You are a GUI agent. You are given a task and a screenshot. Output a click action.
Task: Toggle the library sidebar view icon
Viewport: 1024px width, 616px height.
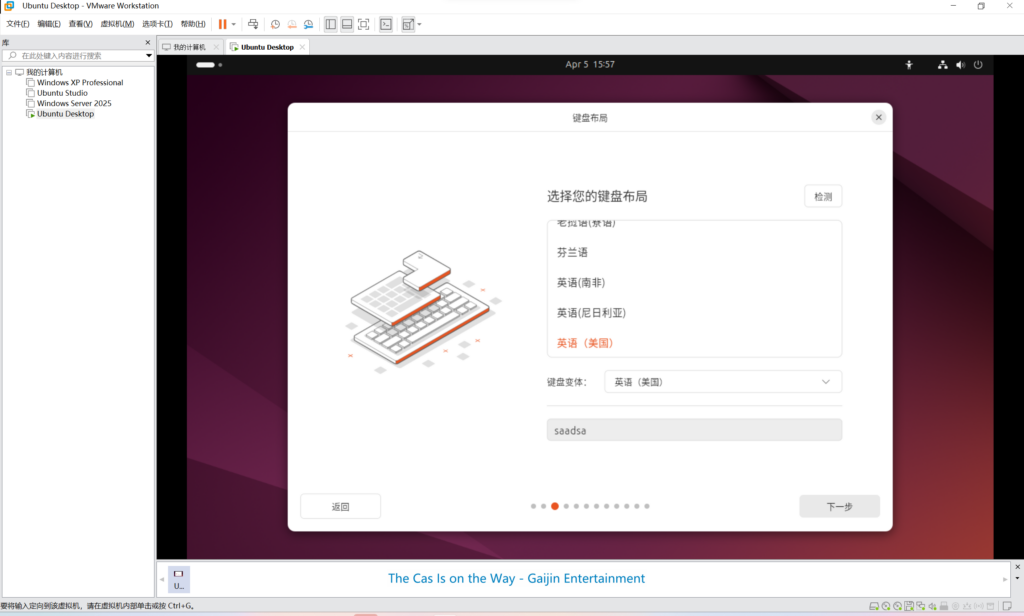coord(330,24)
